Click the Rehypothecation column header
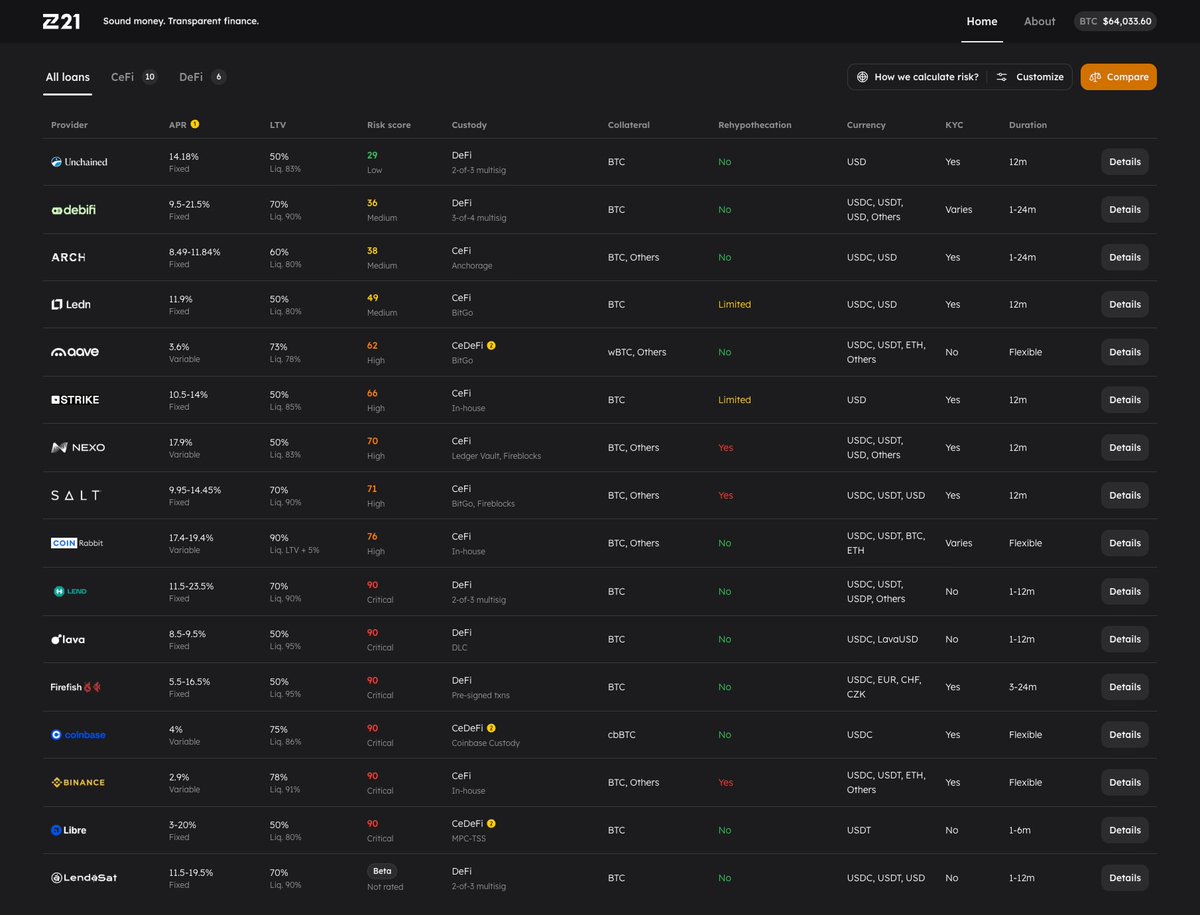Image resolution: width=1200 pixels, height=915 pixels. [x=755, y=125]
